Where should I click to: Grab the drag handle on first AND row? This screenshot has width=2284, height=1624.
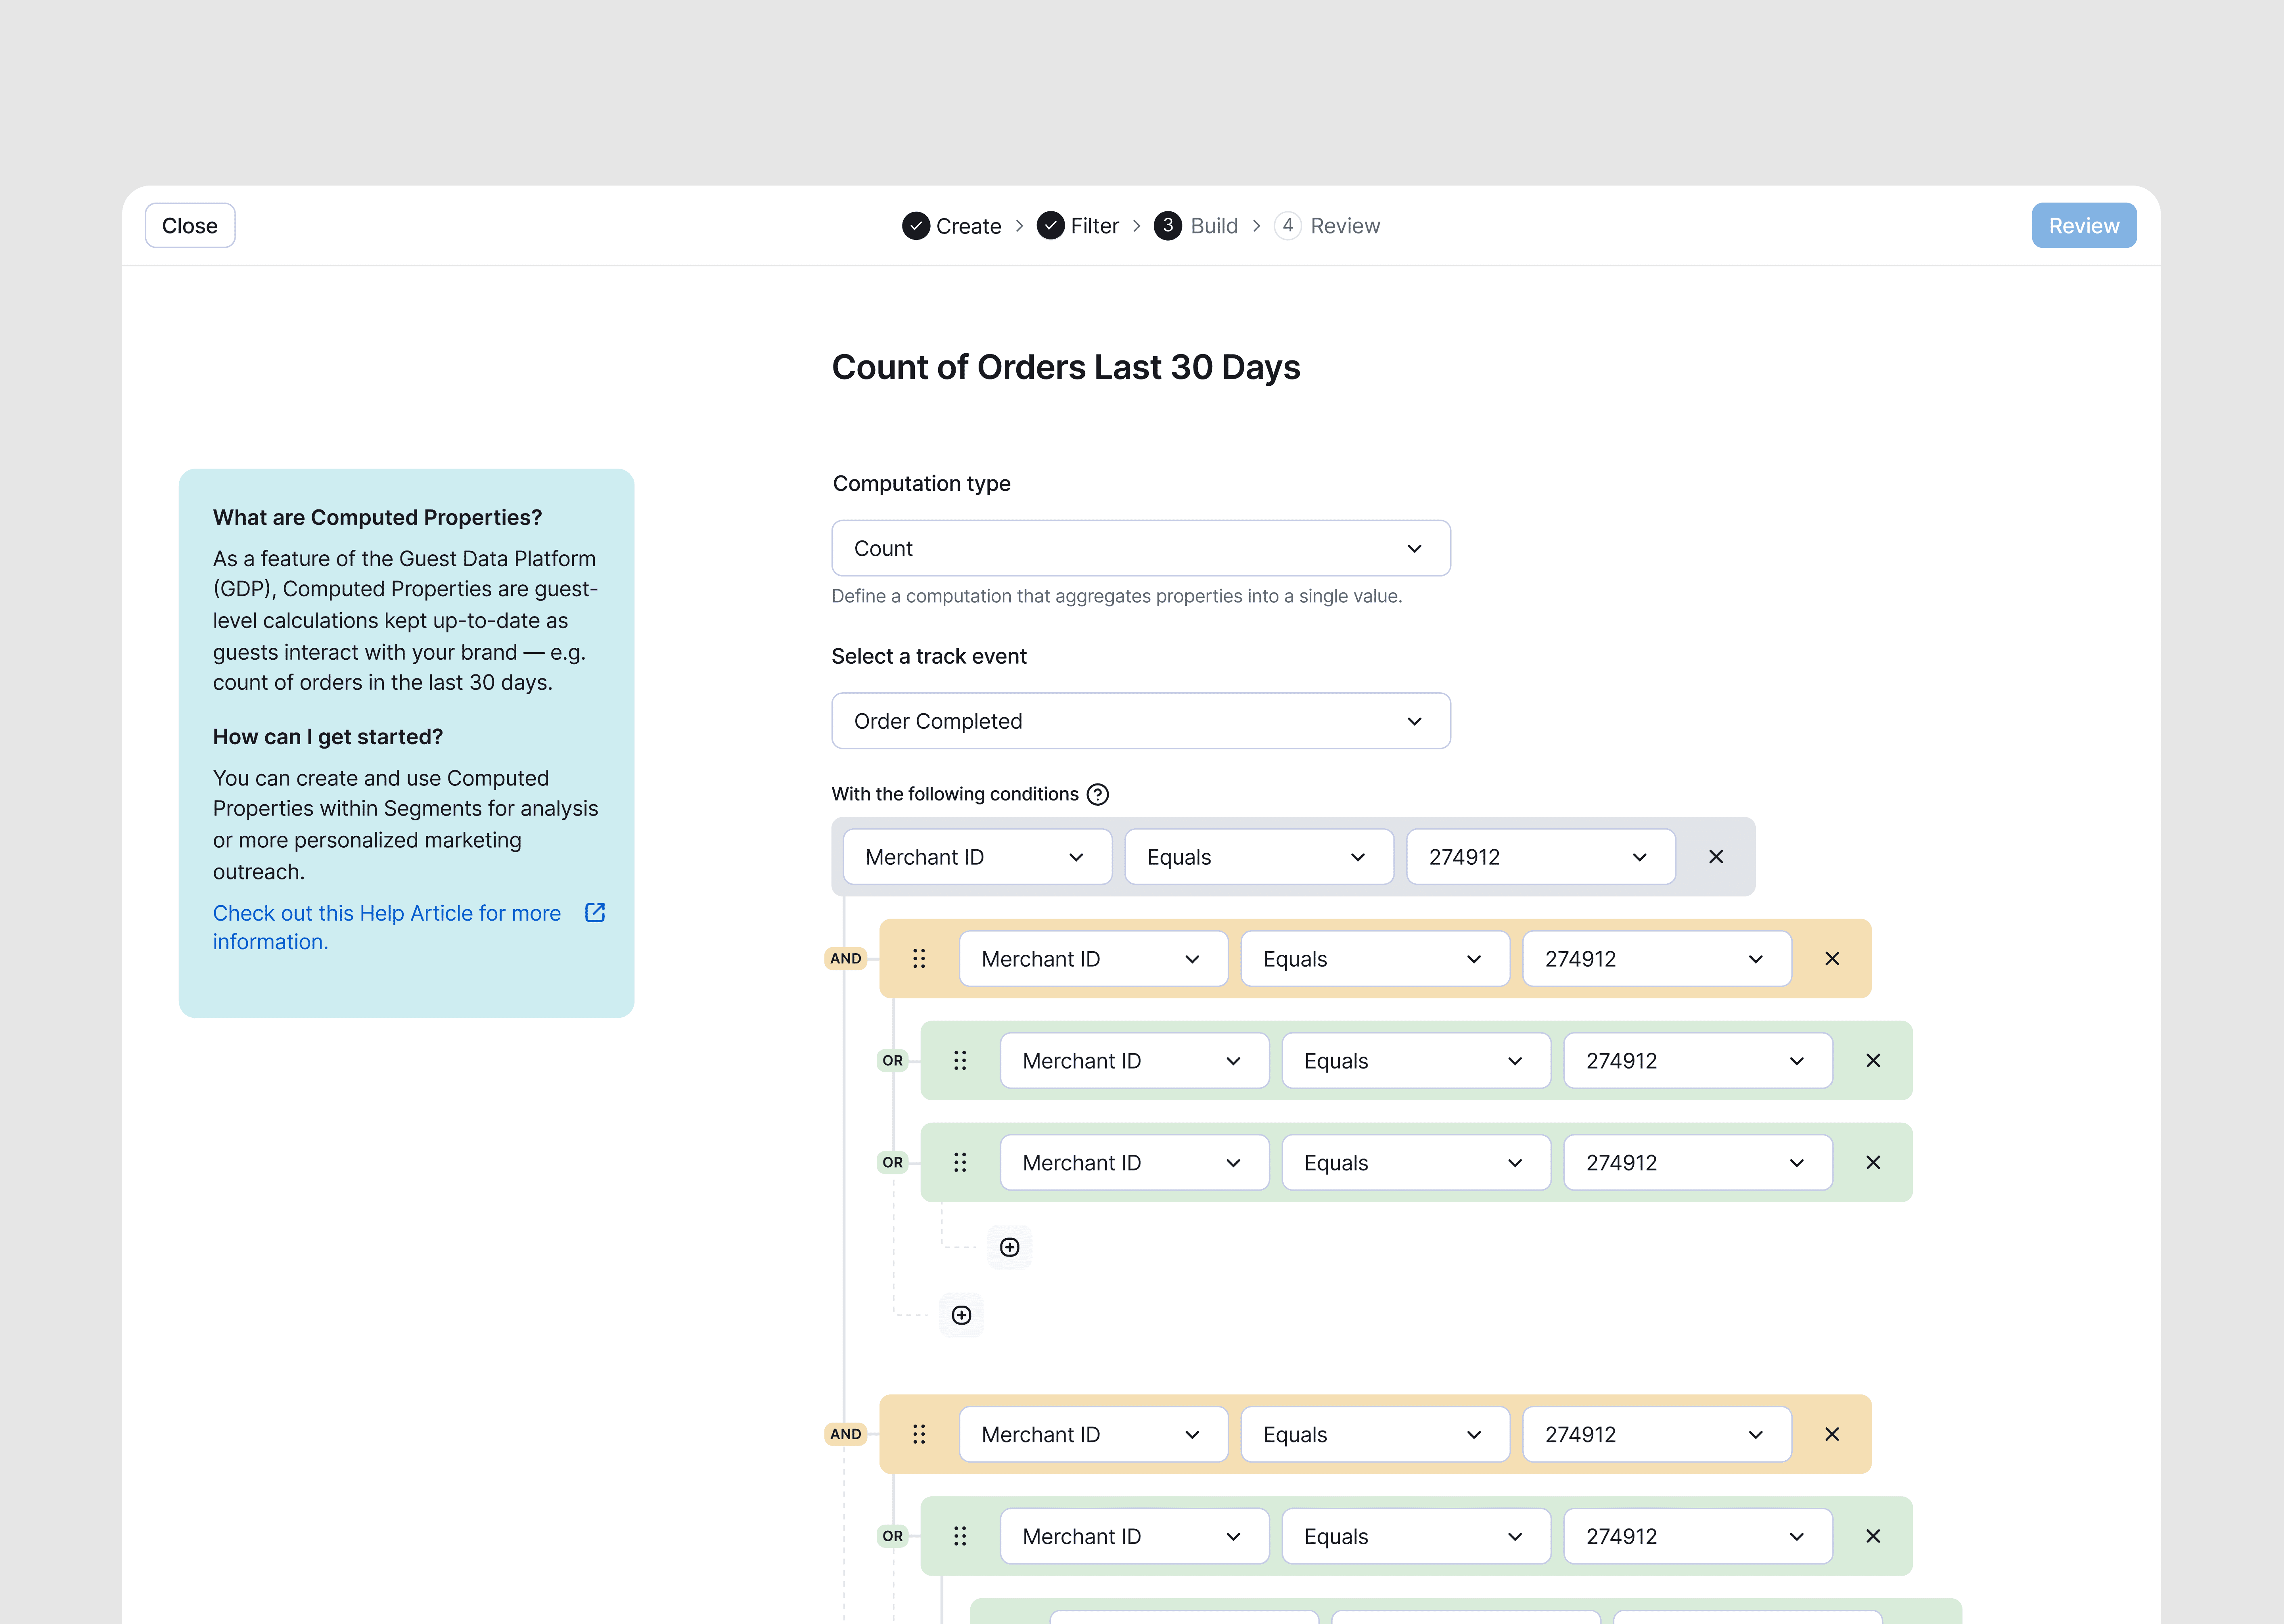pos(919,959)
